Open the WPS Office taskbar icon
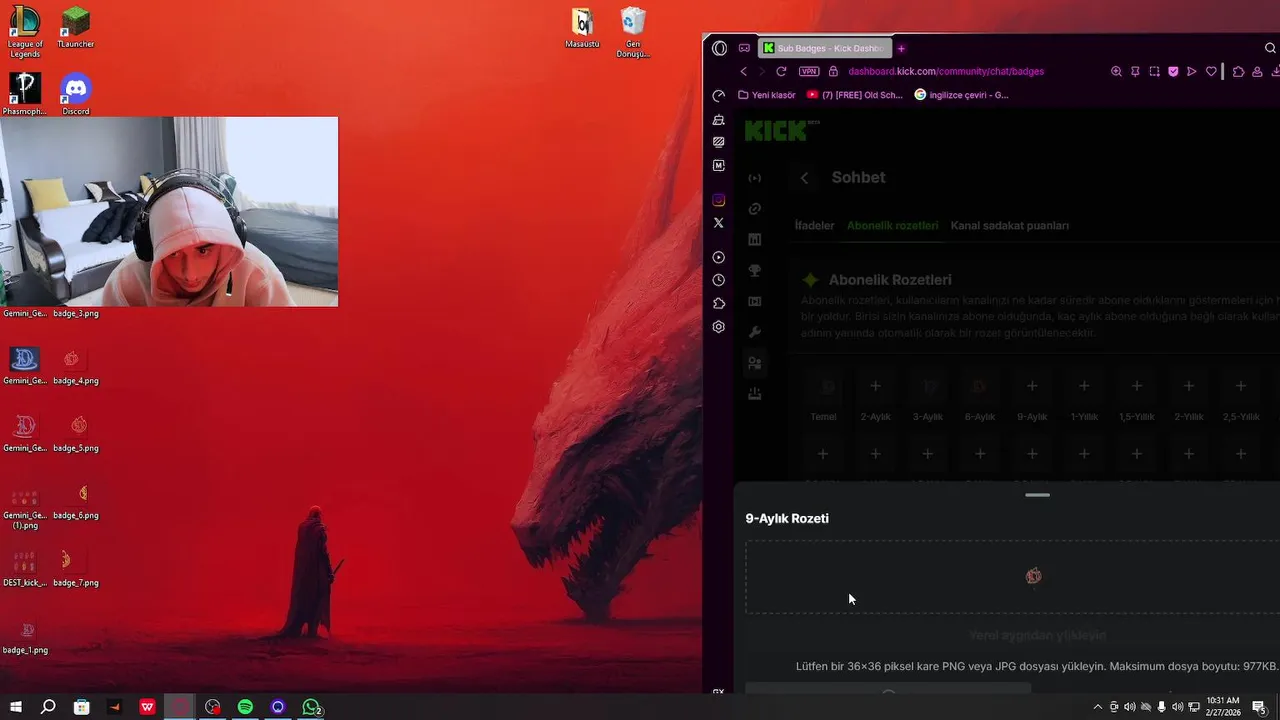Screen dimensions: 1280x720 147,707
